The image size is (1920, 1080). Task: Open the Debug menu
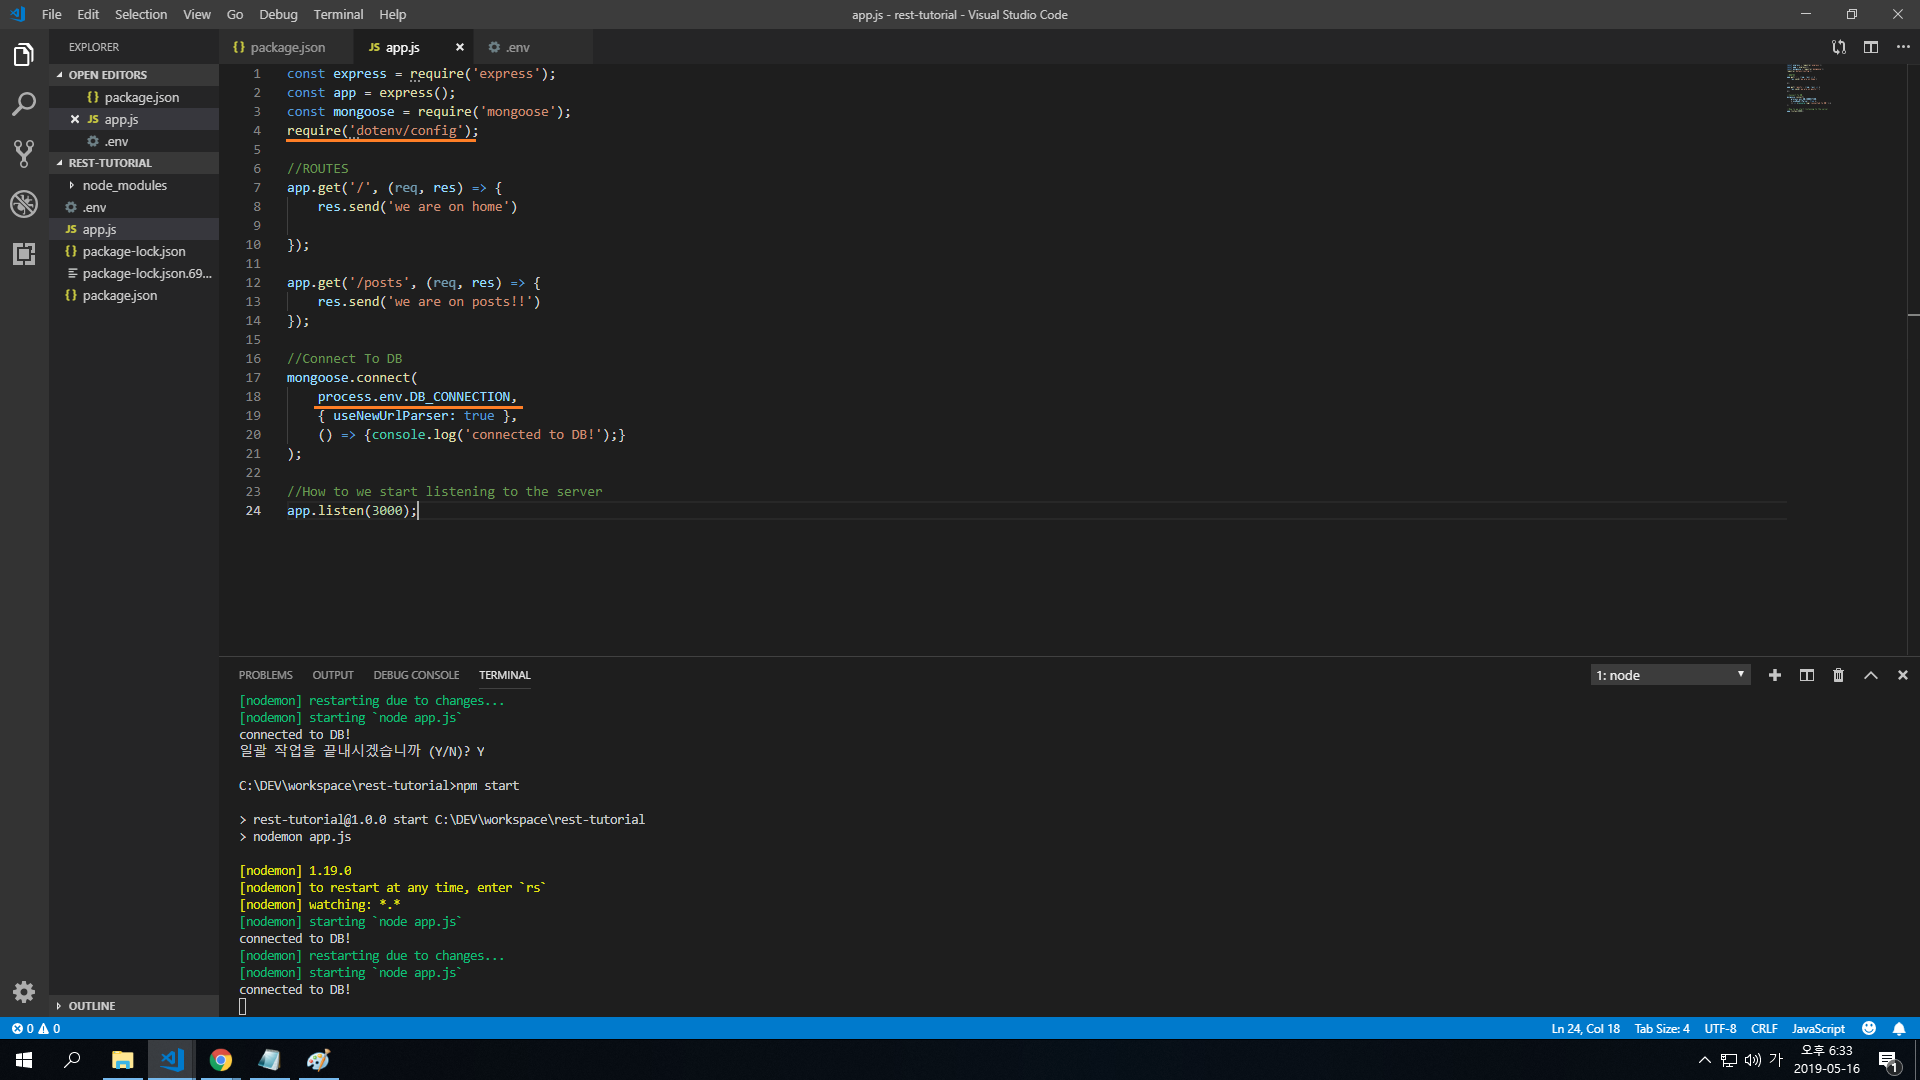point(278,14)
